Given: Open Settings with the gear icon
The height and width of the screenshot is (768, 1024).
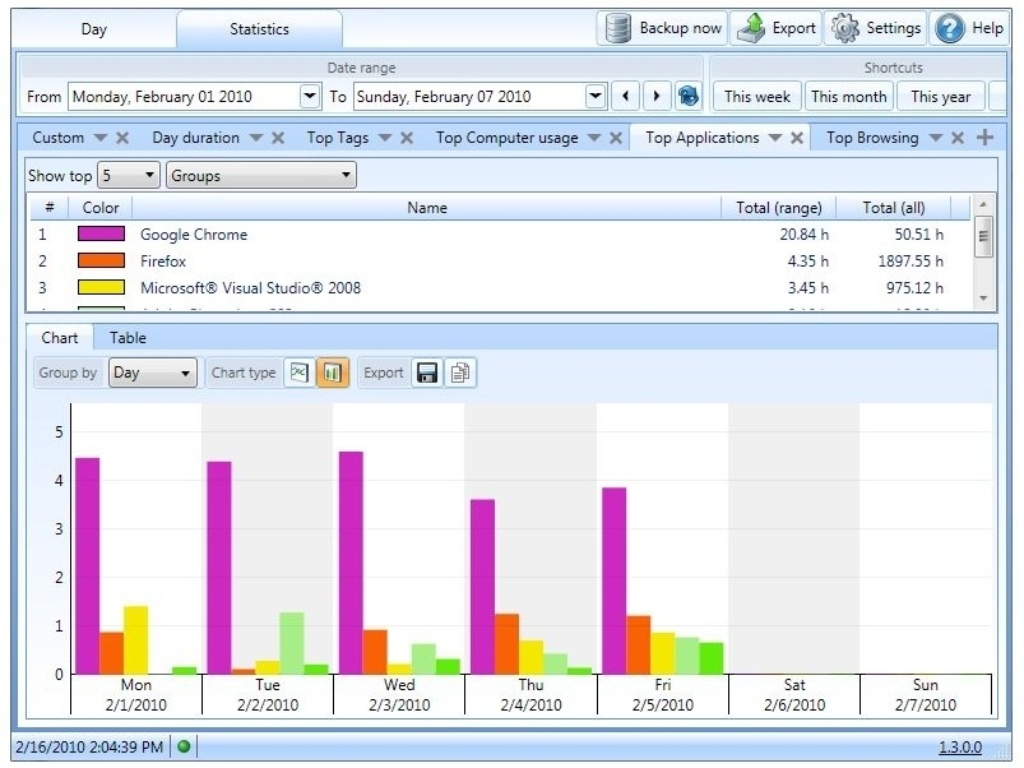Looking at the screenshot, I should 846,28.
